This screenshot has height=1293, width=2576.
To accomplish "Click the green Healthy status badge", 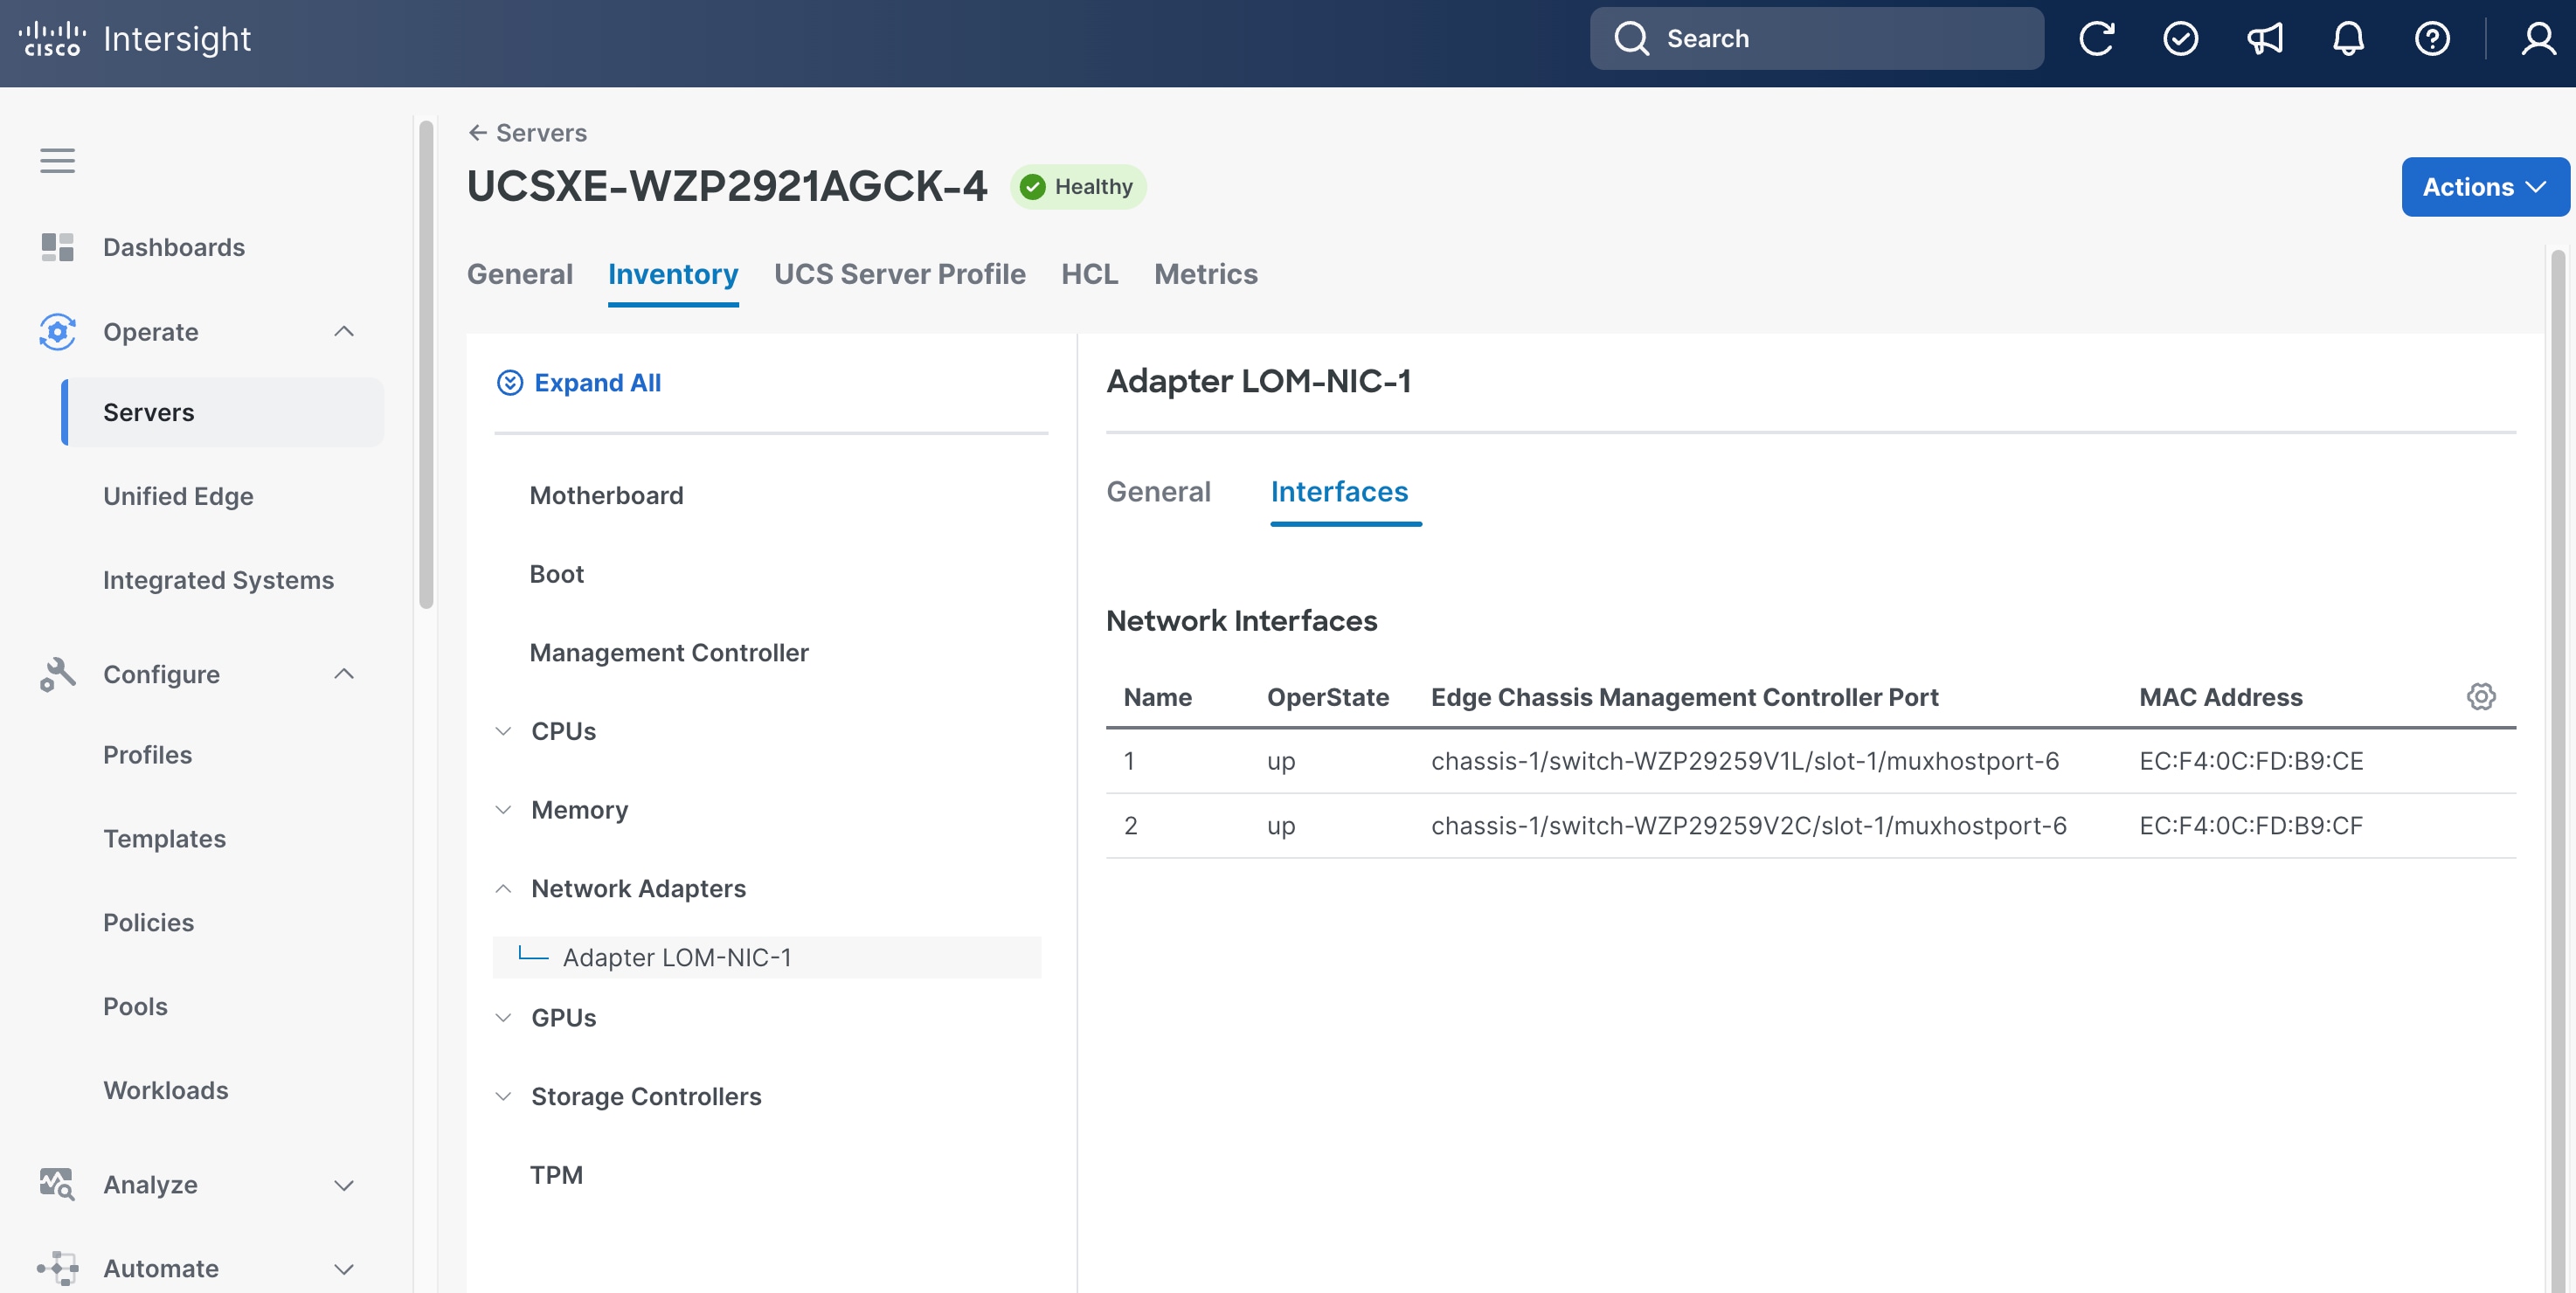I will [x=1078, y=187].
